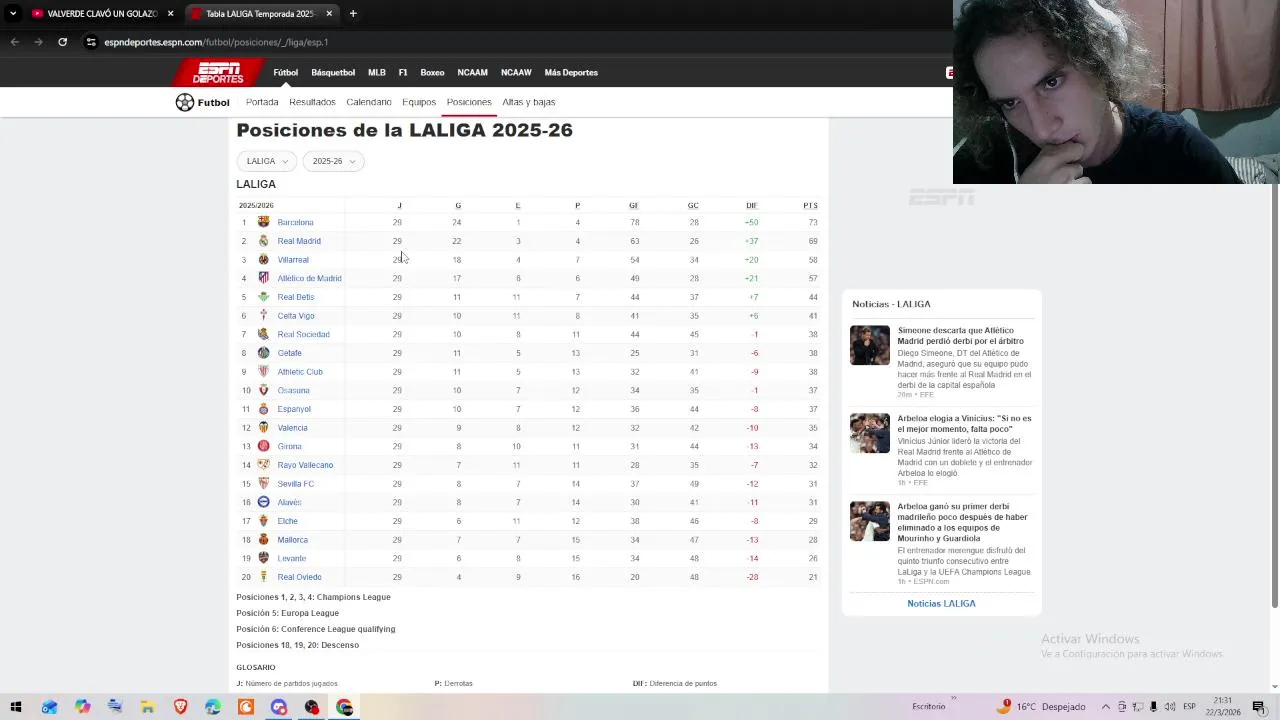Image resolution: width=1280 pixels, height=720 pixels.
Task: Click the Alavés team crest
Action: [264, 502]
